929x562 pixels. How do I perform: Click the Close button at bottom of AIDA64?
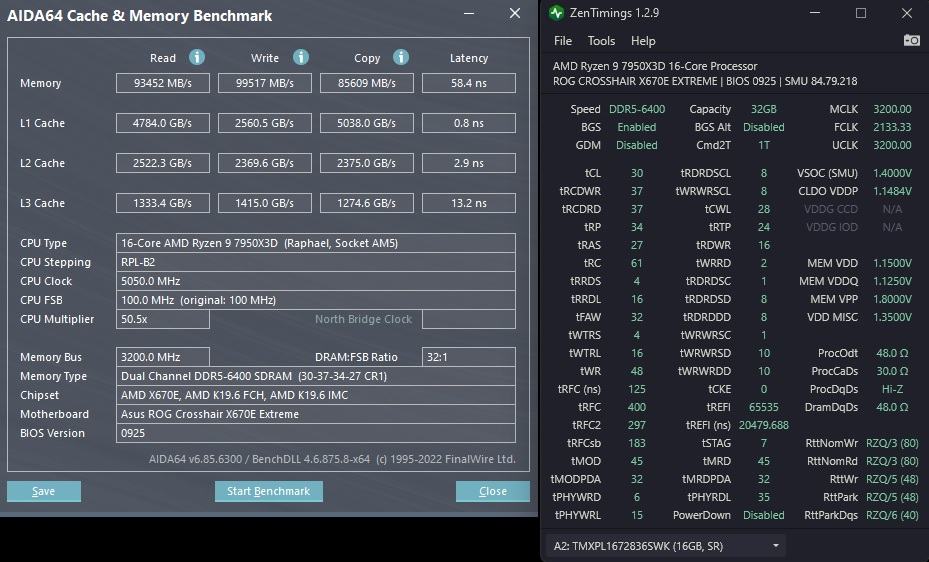point(492,491)
